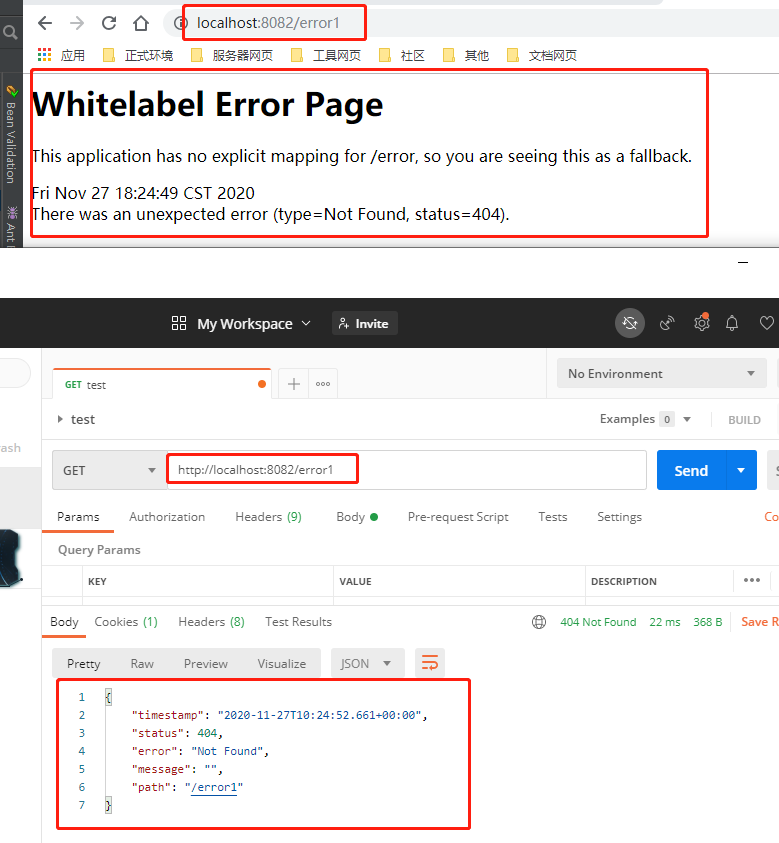Image resolution: width=779 pixels, height=843 pixels.
Task: Toggle line wrap icon in response
Action: click(x=430, y=662)
